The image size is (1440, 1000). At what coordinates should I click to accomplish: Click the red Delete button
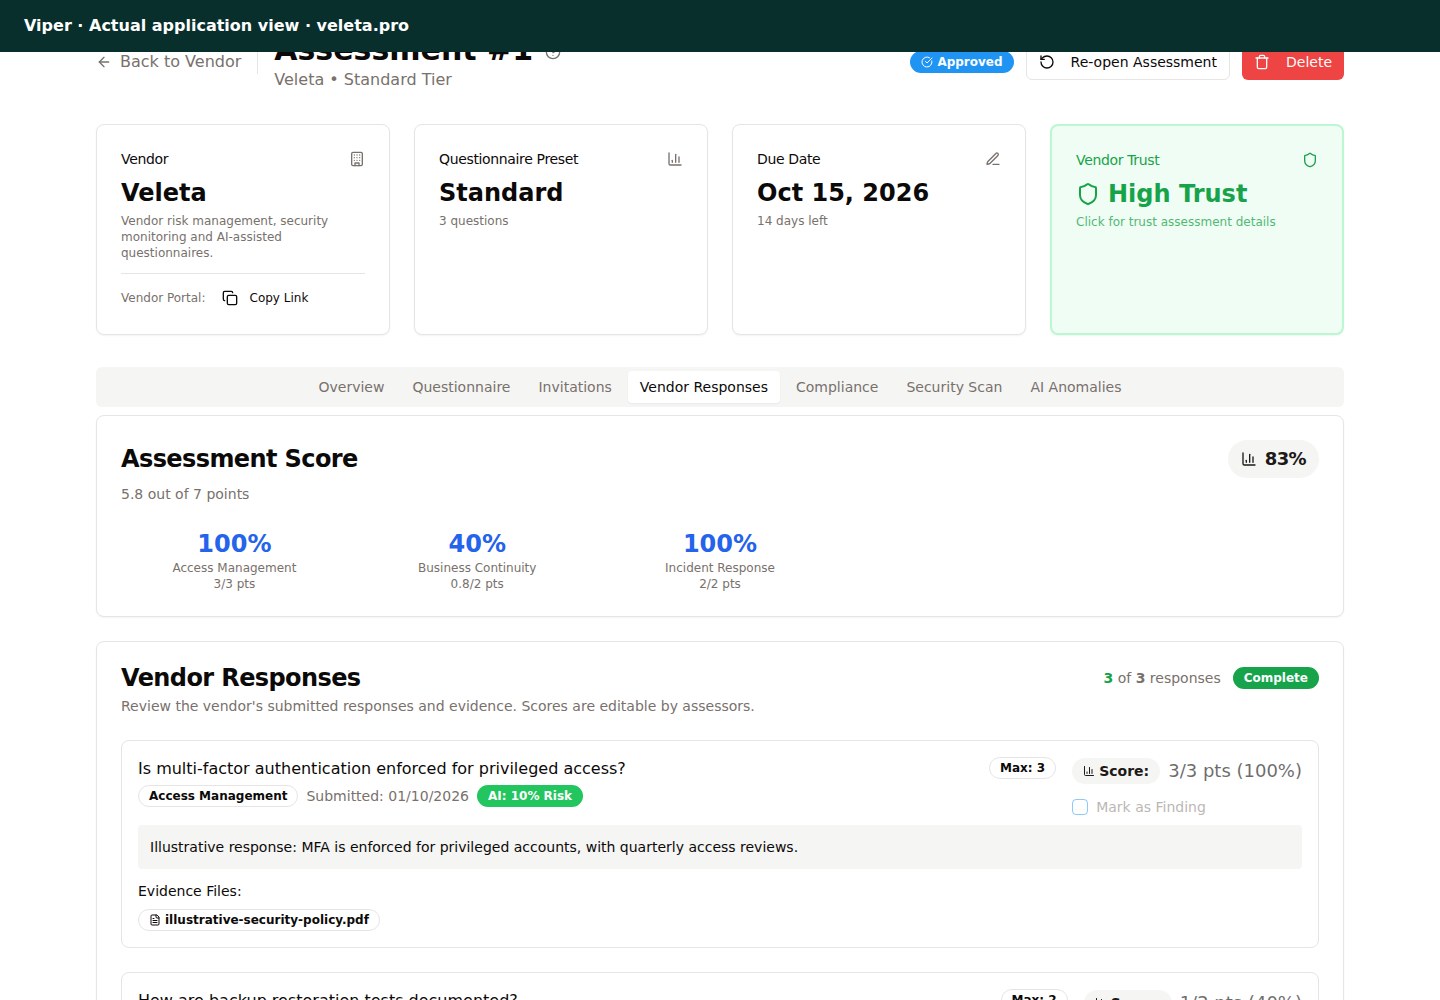tap(1293, 62)
